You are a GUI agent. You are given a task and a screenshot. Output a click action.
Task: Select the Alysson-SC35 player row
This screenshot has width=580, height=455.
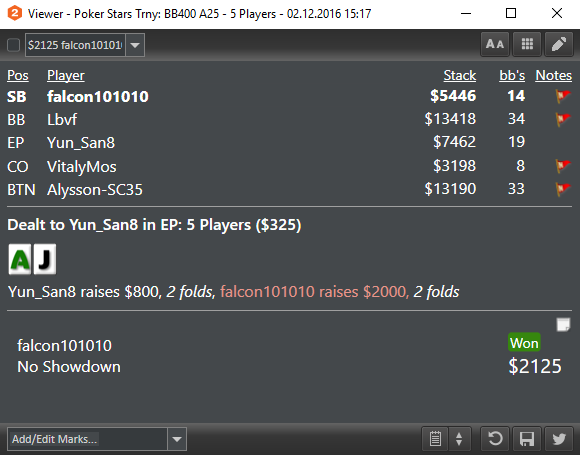point(290,189)
